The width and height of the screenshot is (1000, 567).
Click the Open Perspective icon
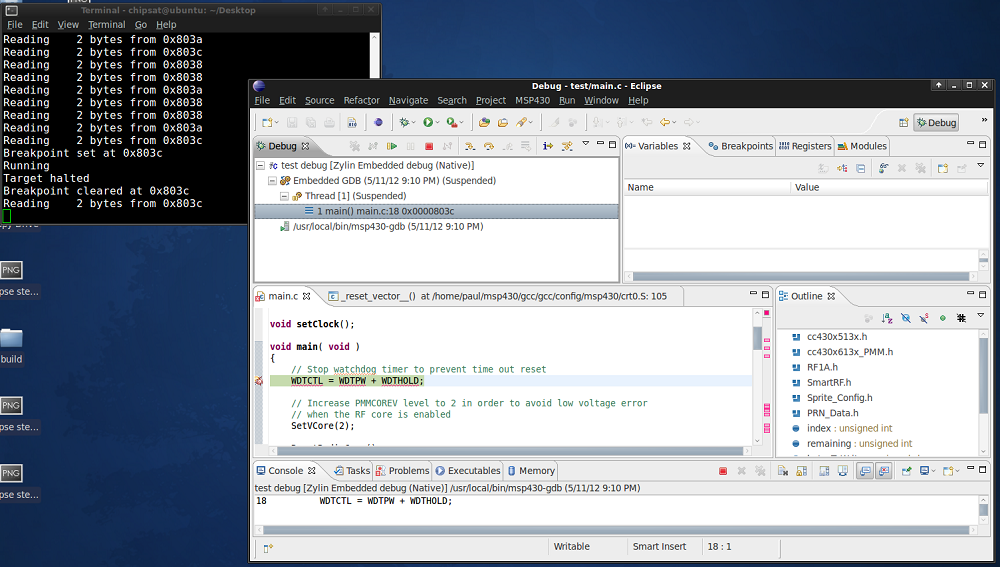[x=903, y=122]
